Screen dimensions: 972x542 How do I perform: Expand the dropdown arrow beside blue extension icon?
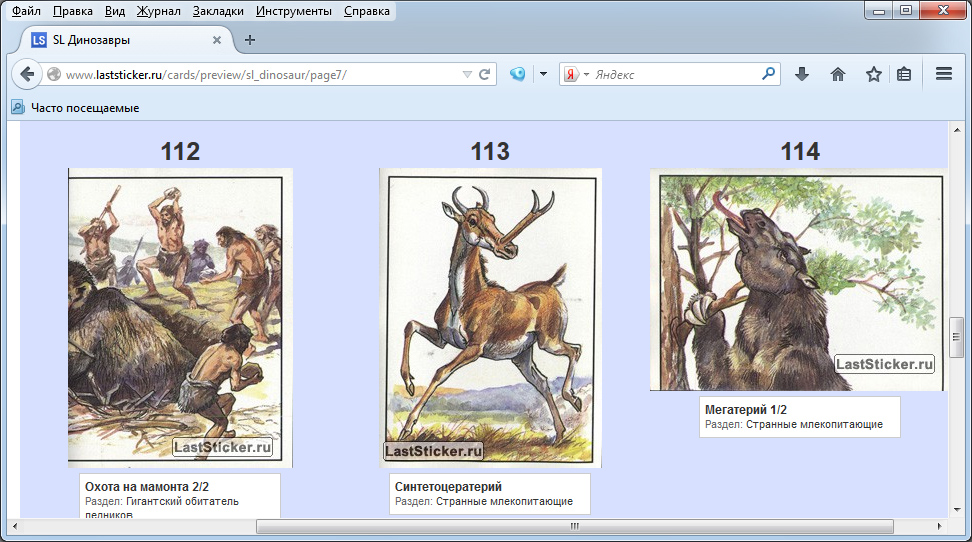pyautogui.click(x=543, y=74)
